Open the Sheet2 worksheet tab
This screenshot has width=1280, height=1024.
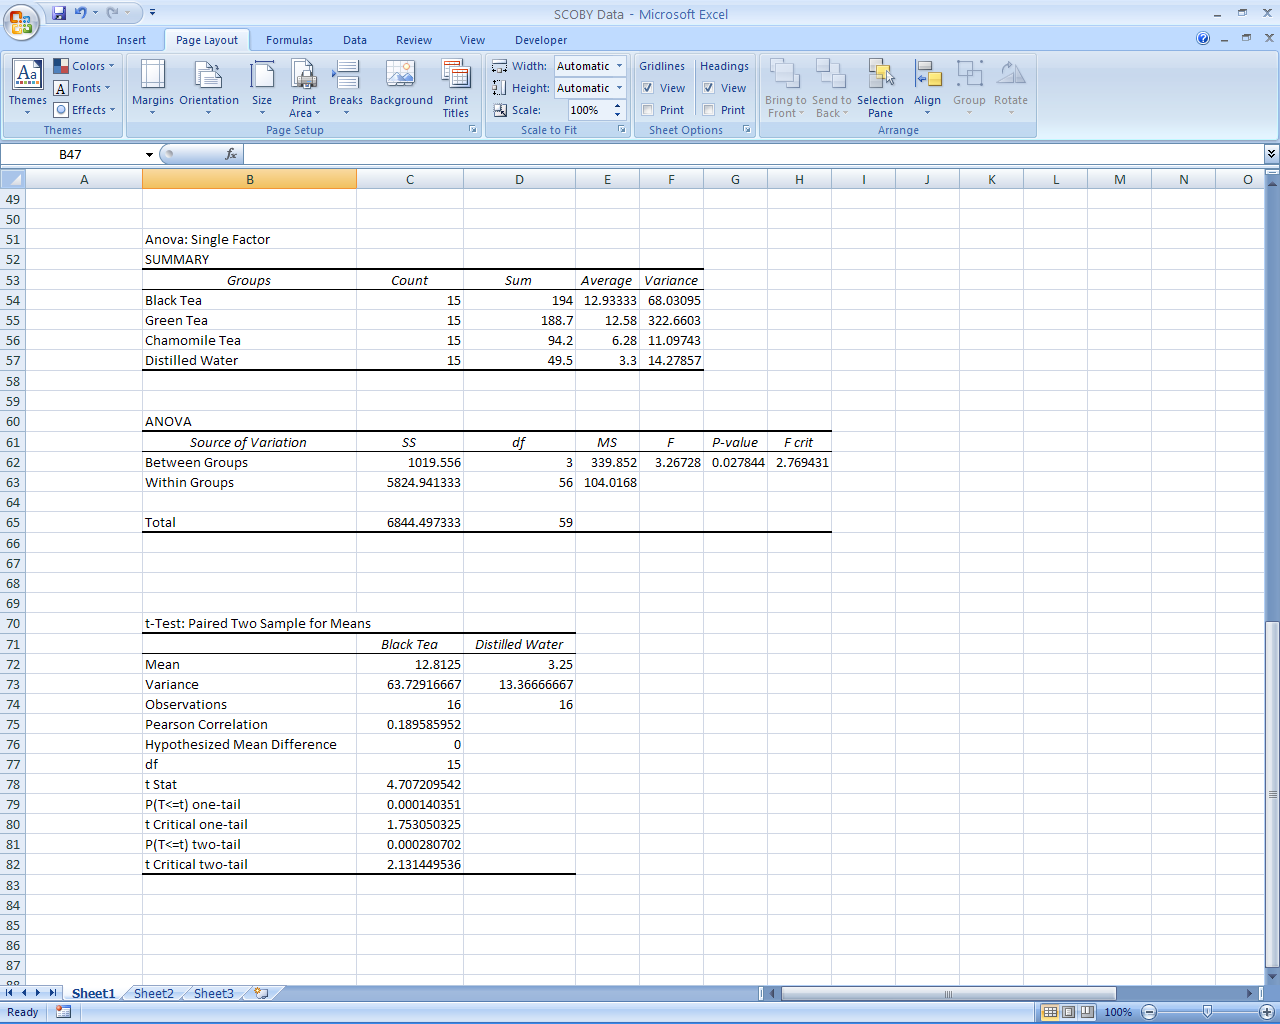point(153,993)
